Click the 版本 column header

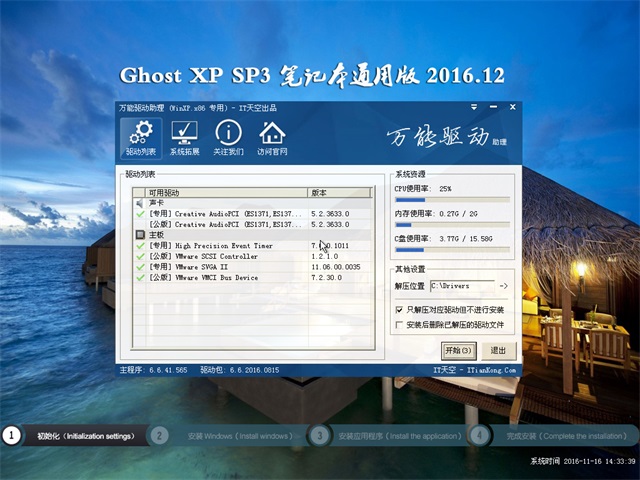click(x=340, y=192)
